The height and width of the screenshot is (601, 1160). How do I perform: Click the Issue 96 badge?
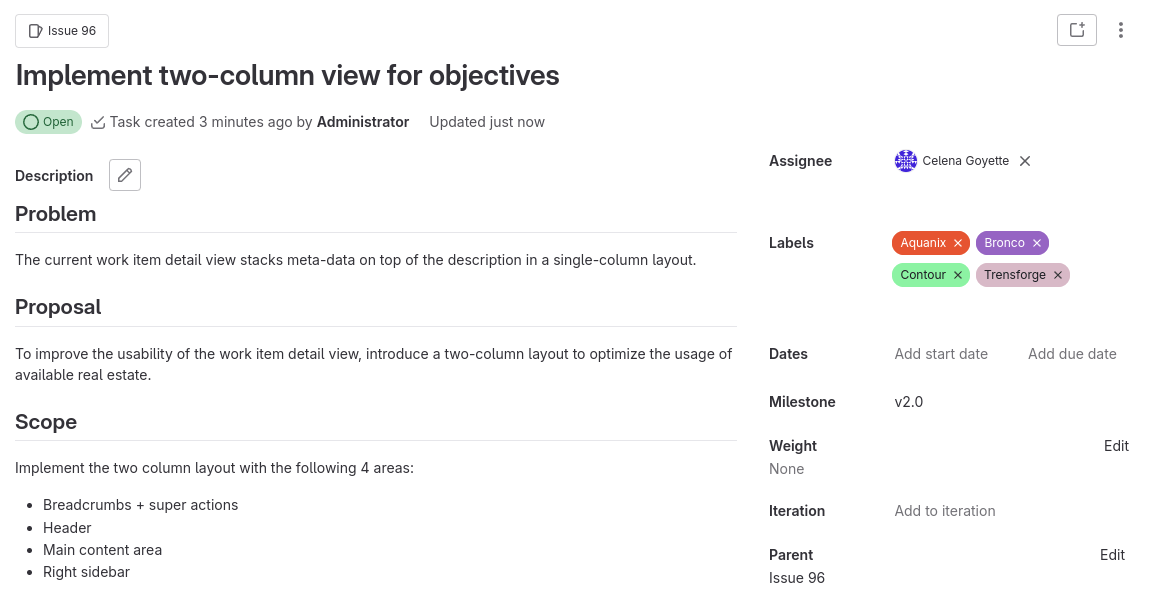click(61, 30)
